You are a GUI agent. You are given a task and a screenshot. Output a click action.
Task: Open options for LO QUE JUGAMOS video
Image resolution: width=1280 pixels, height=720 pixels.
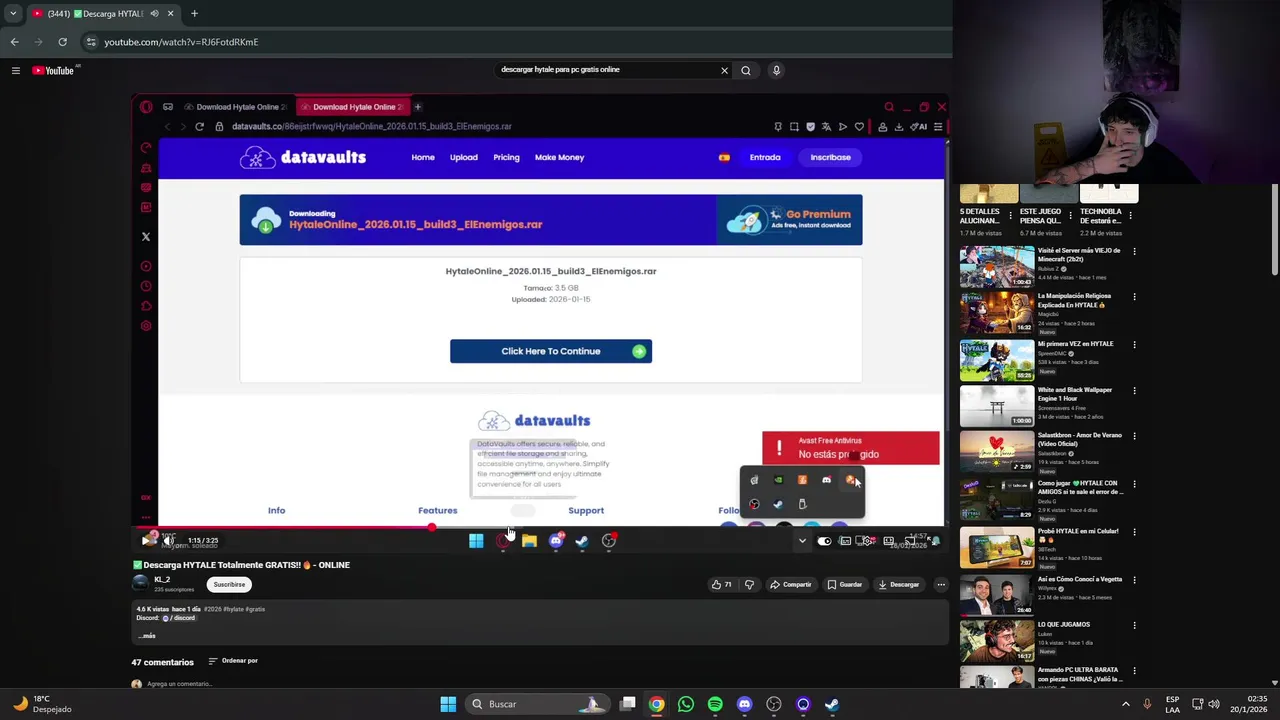click(1134, 625)
